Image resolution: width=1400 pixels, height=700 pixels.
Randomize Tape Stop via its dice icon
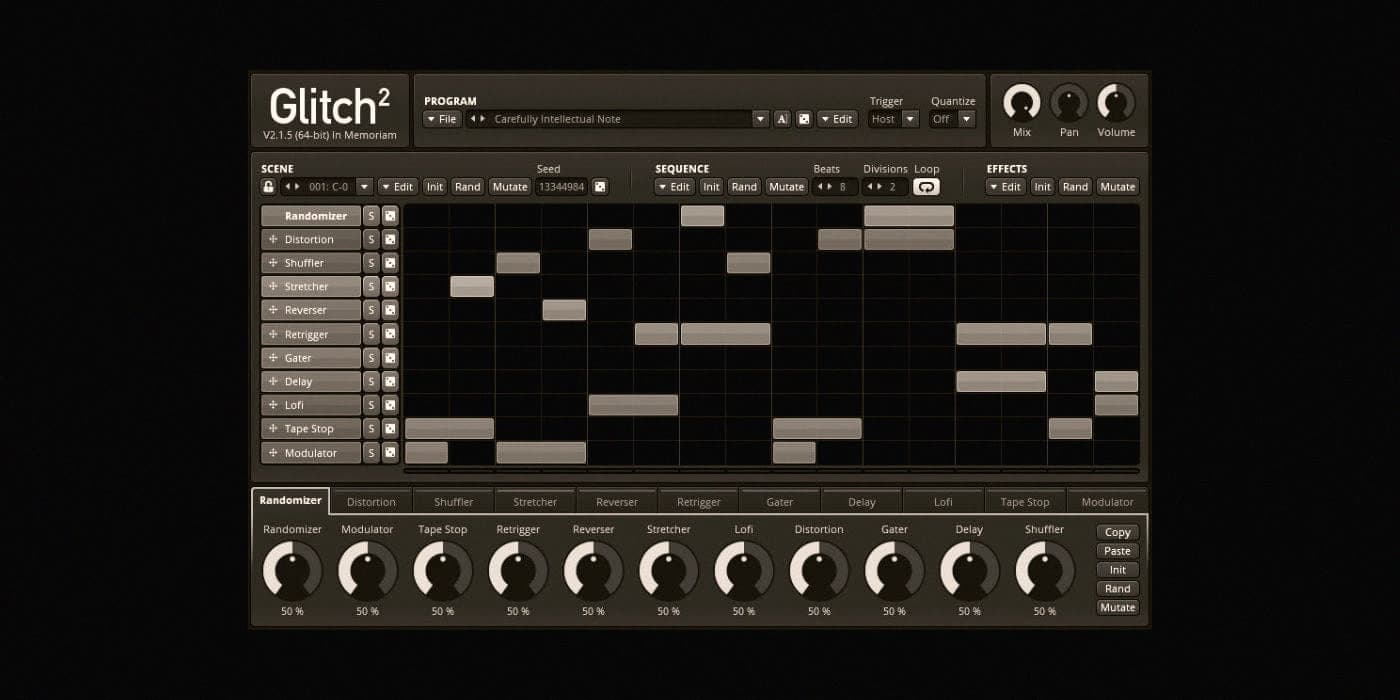coord(390,429)
